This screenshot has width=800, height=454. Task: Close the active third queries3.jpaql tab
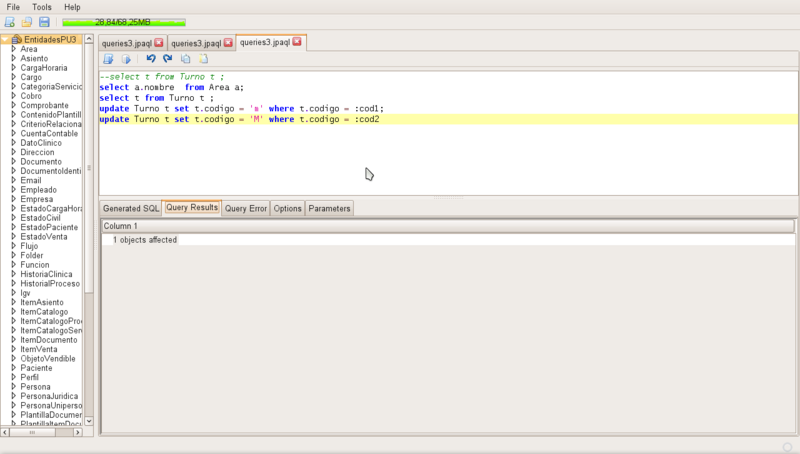point(297,42)
